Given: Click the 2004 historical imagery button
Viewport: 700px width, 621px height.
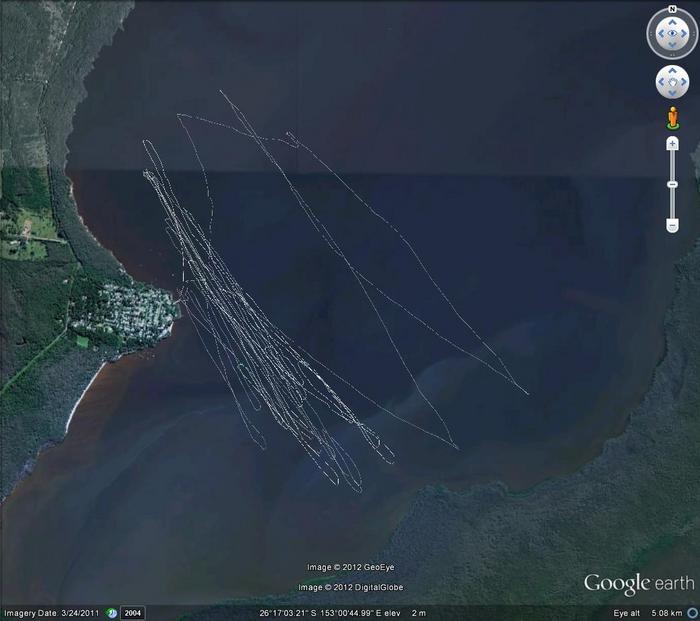Looking at the screenshot, I should tap(133, 613).
